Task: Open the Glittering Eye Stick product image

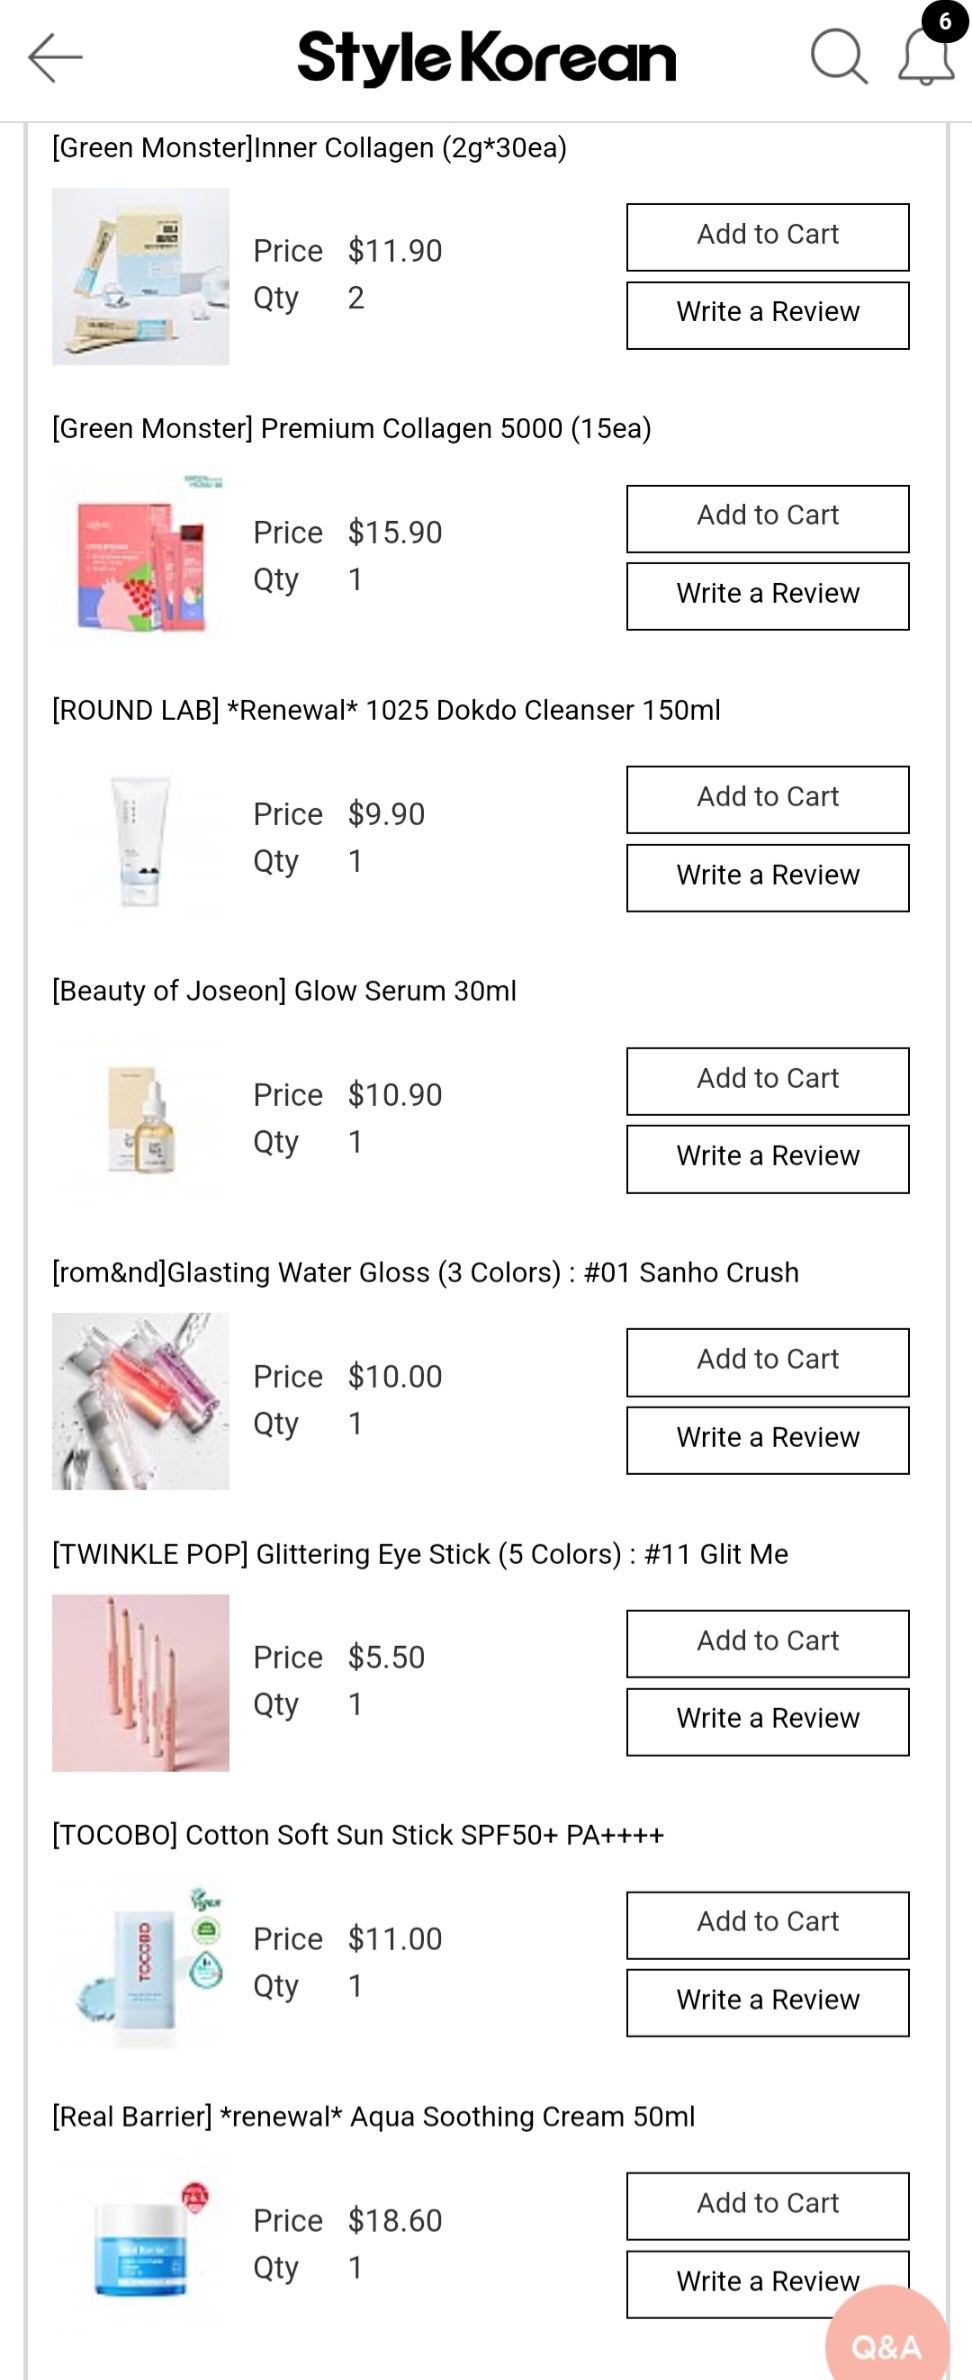Action: tap(140, 1682)
